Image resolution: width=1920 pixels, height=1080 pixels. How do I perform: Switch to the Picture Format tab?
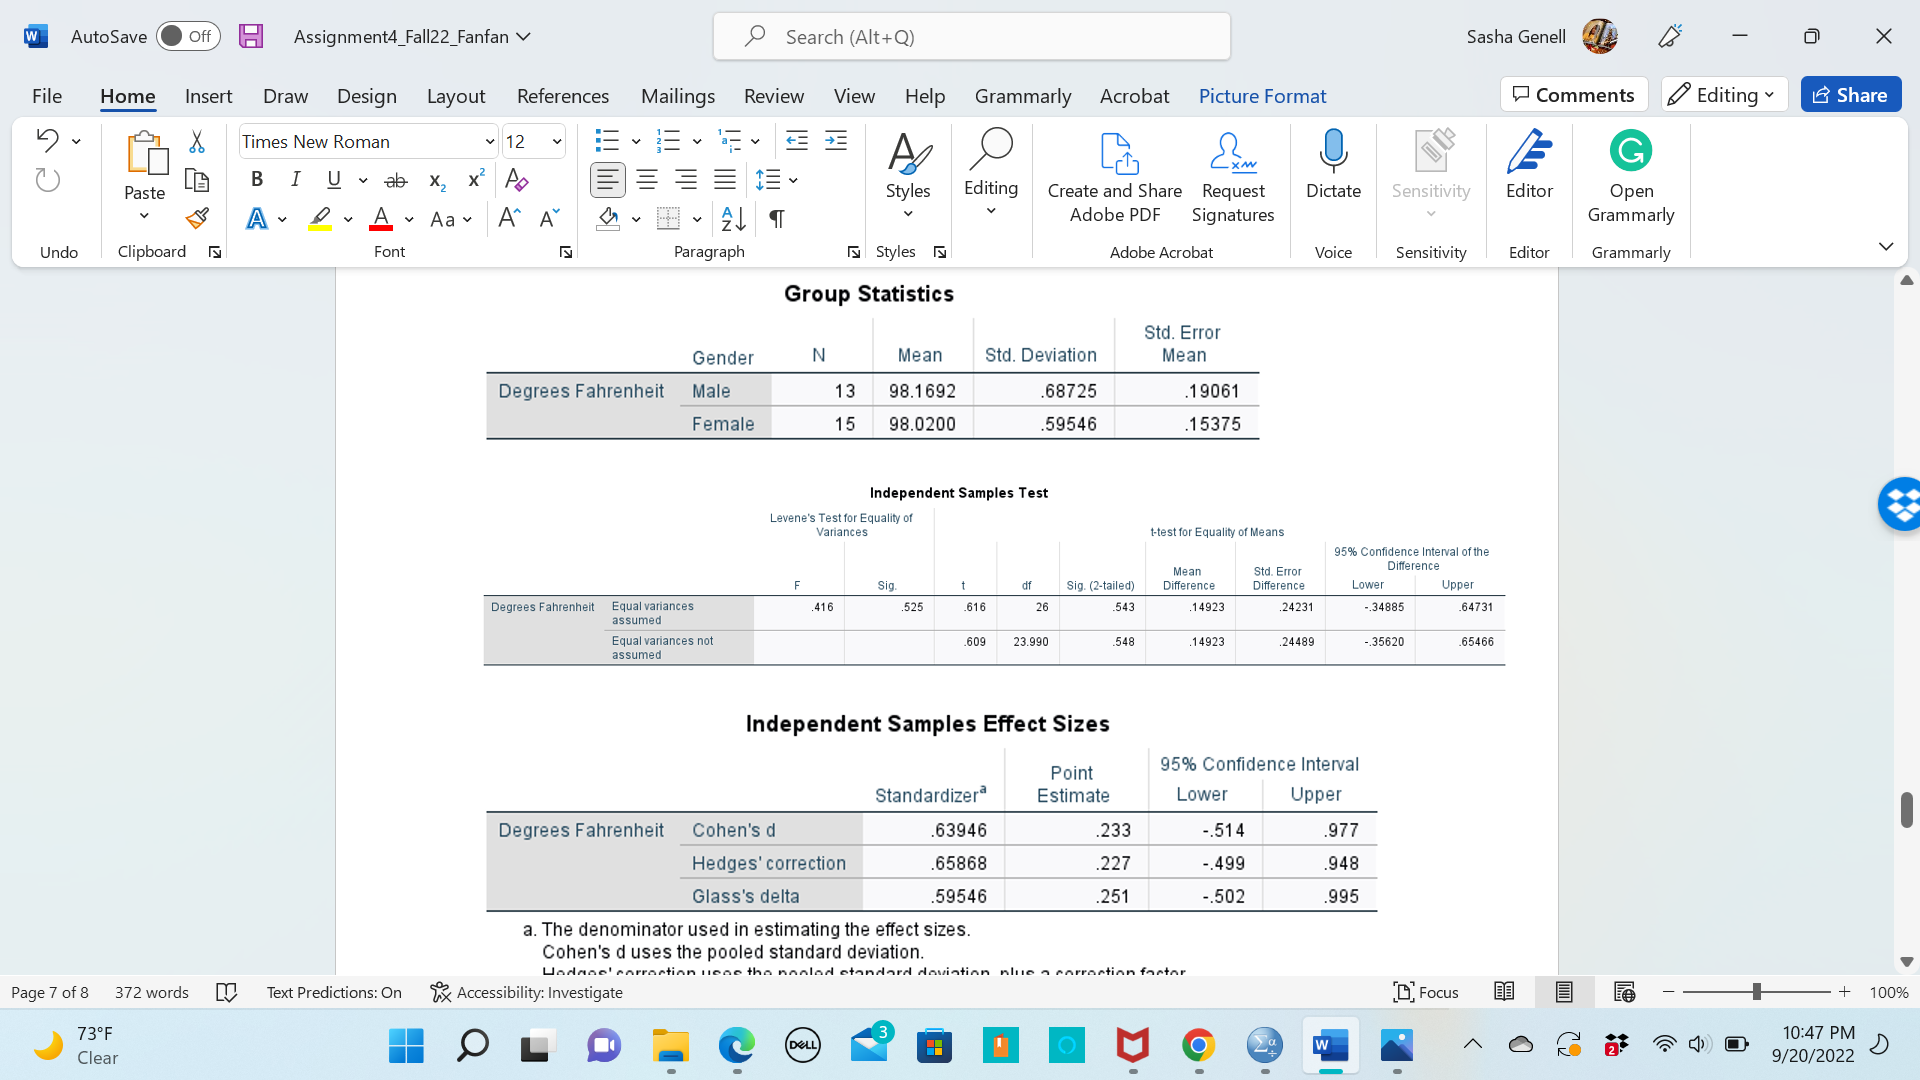1262,96
